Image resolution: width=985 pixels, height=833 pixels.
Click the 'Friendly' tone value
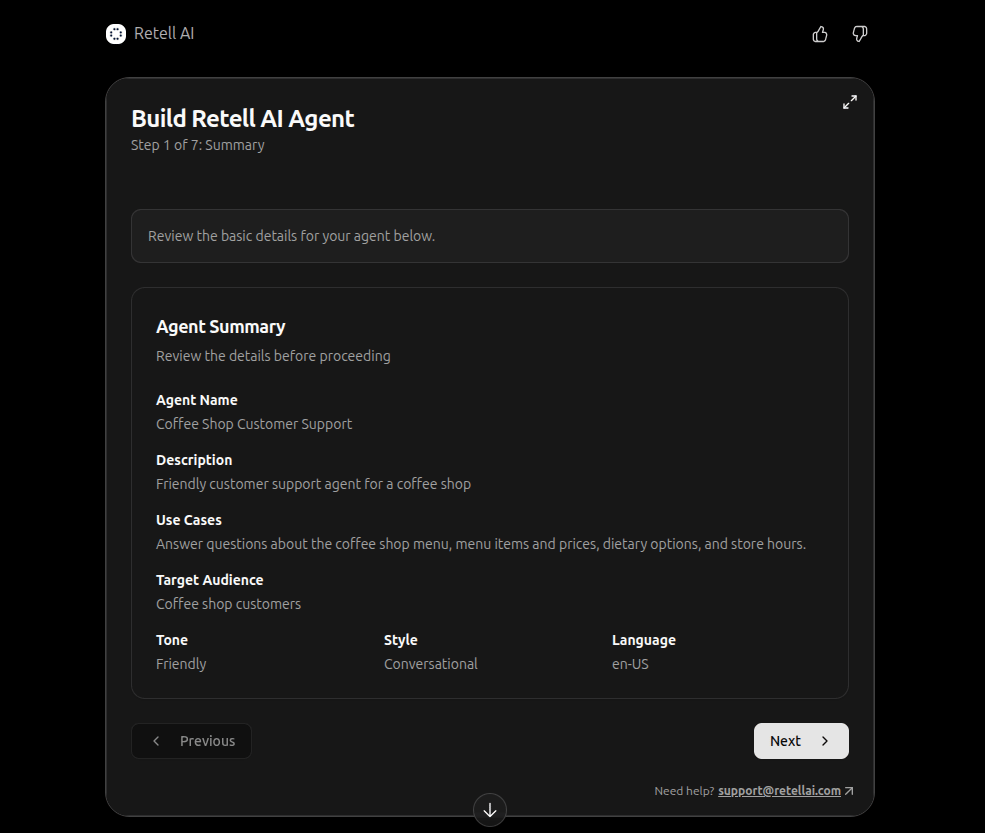point(181,664)
